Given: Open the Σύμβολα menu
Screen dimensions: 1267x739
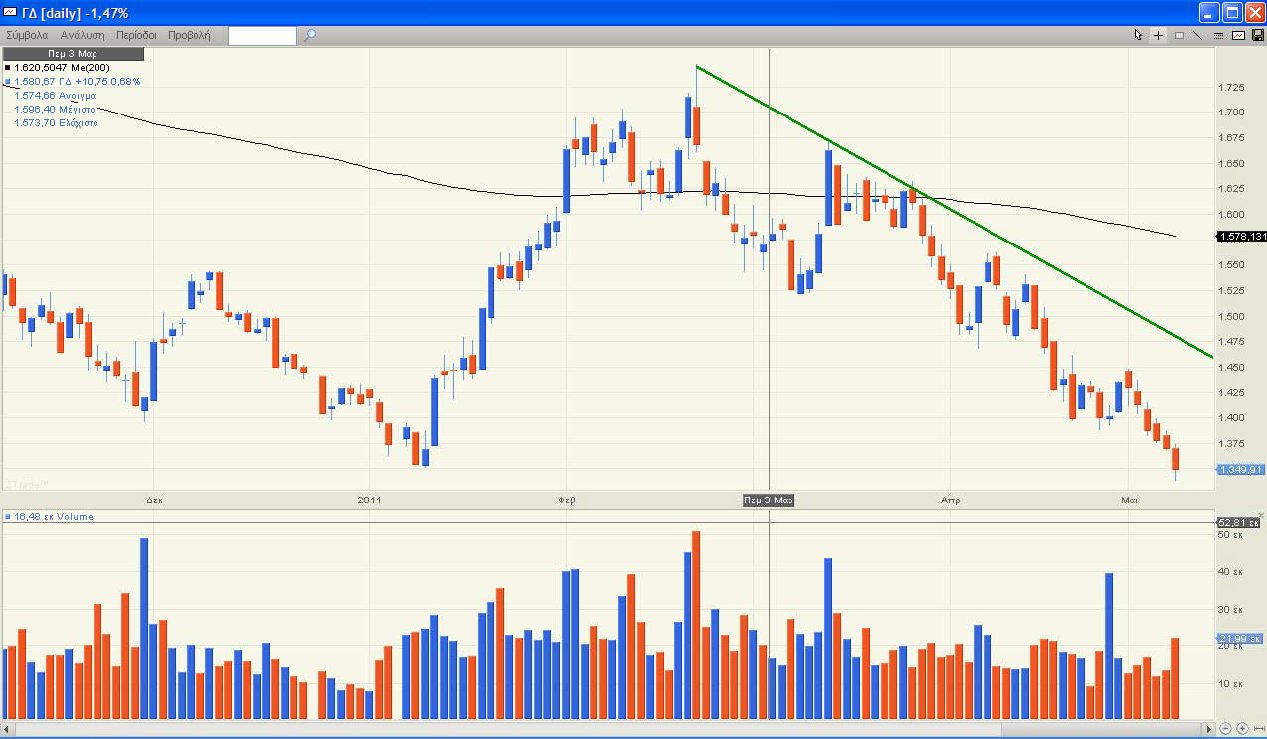Looking at the screenshot, I should point(27,35).
